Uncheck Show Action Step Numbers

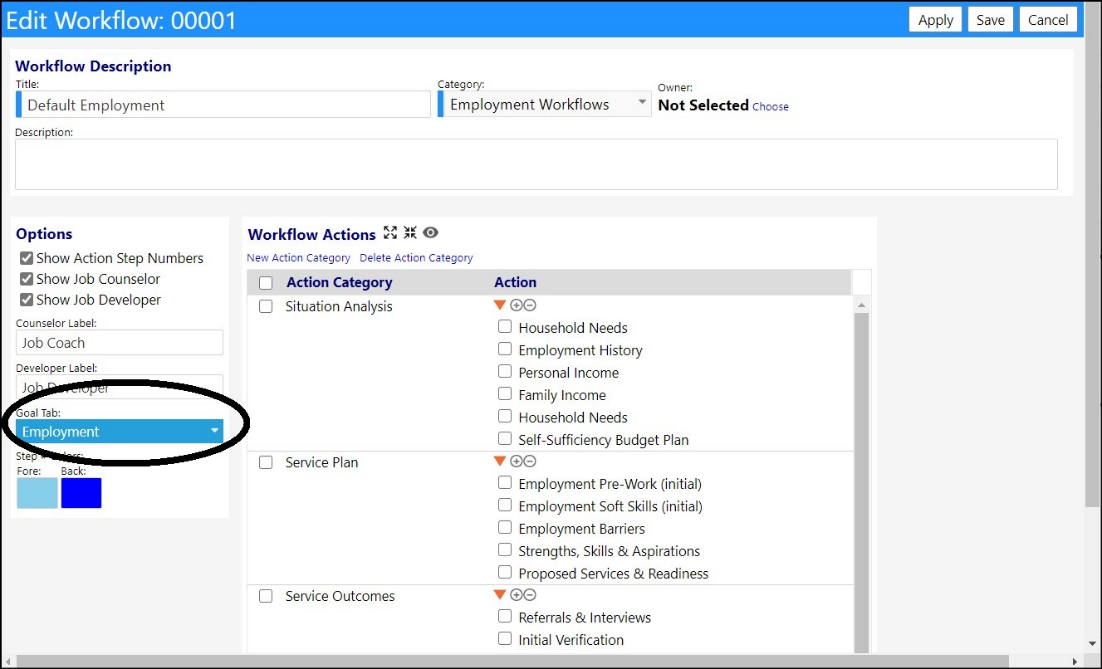(27, 259)
